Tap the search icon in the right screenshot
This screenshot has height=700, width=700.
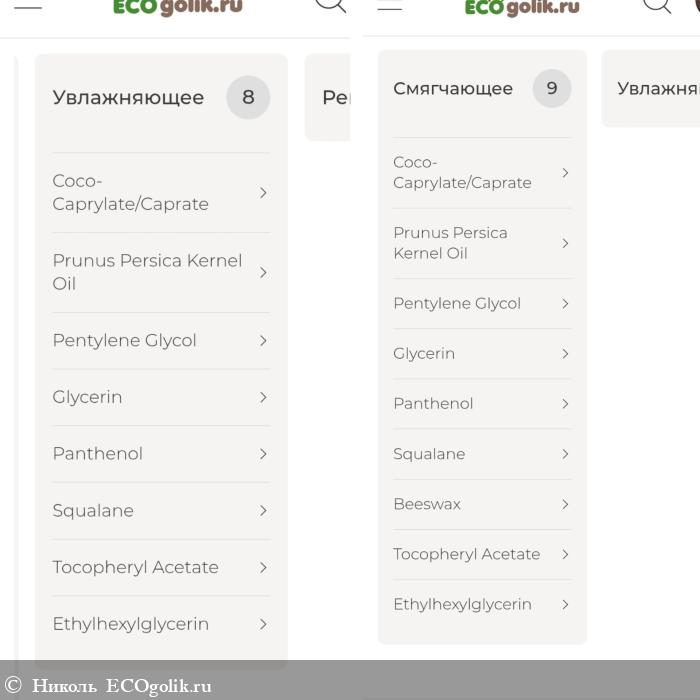click(x=656, y=4)
